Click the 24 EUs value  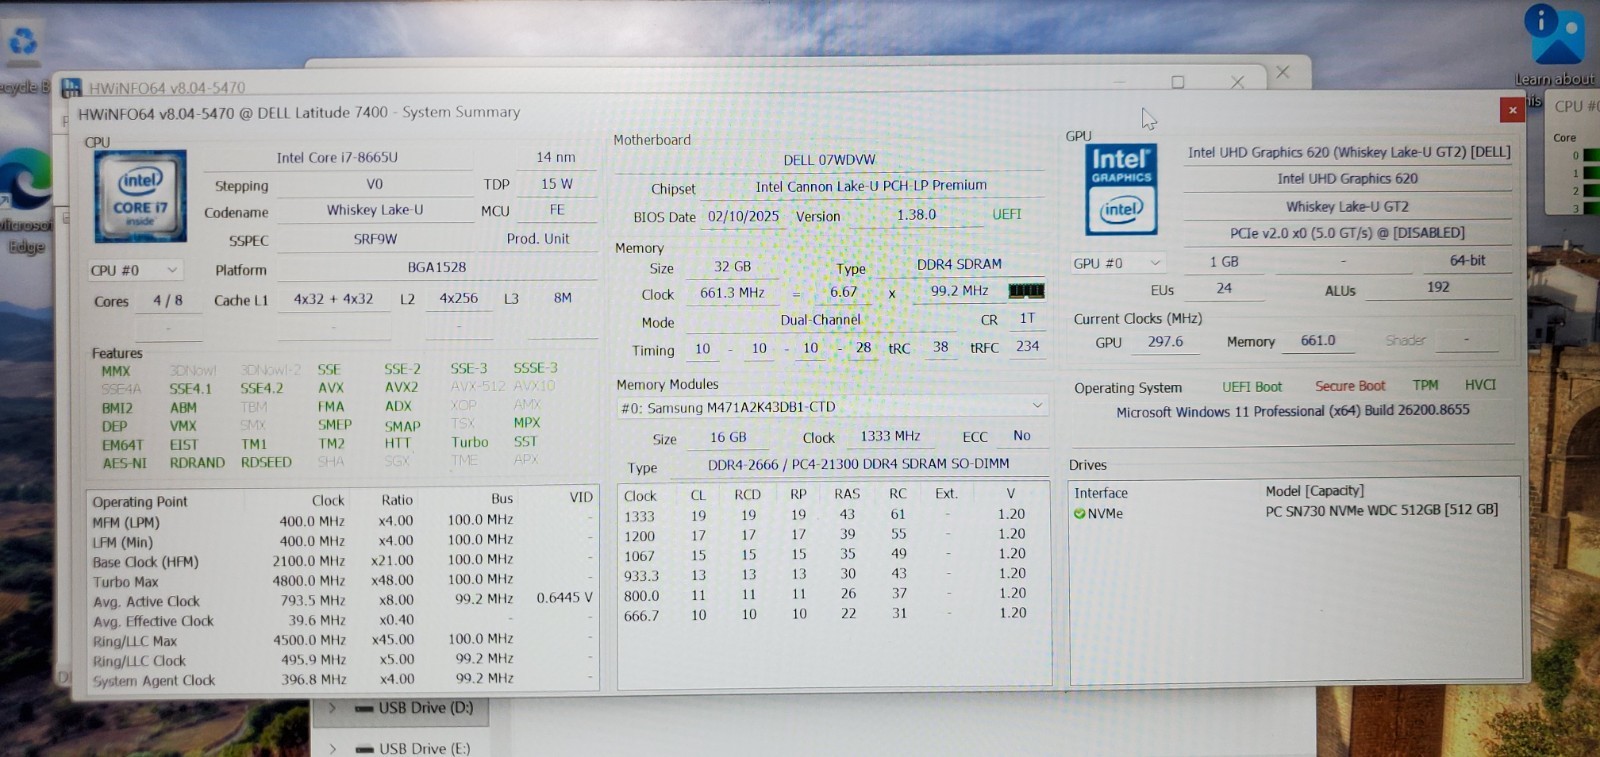[x=1224, y=288]
